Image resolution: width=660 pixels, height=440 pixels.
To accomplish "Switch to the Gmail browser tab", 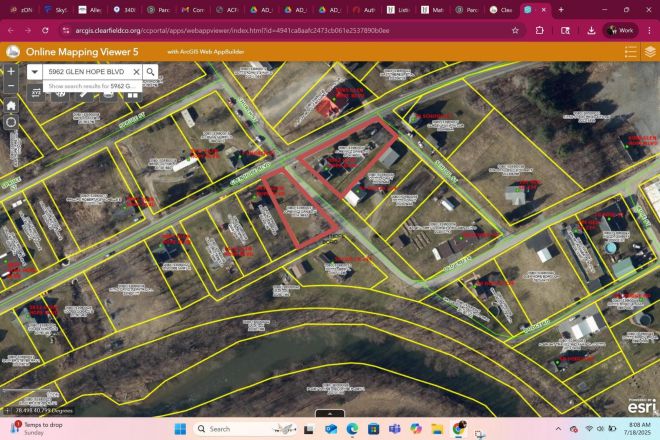I will pos(437,9).
